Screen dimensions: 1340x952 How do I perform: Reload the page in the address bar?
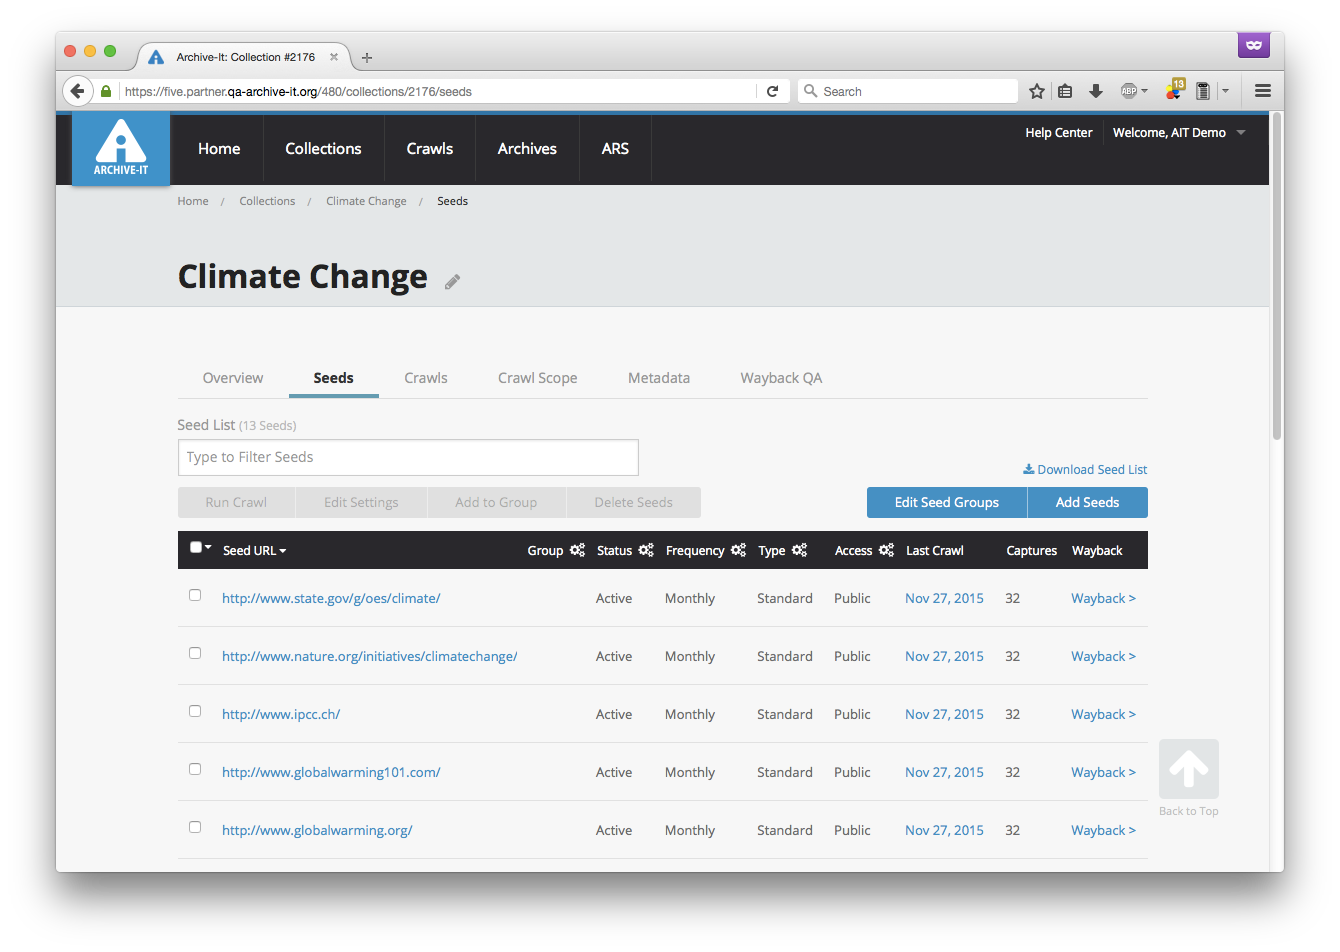(772, 91)
